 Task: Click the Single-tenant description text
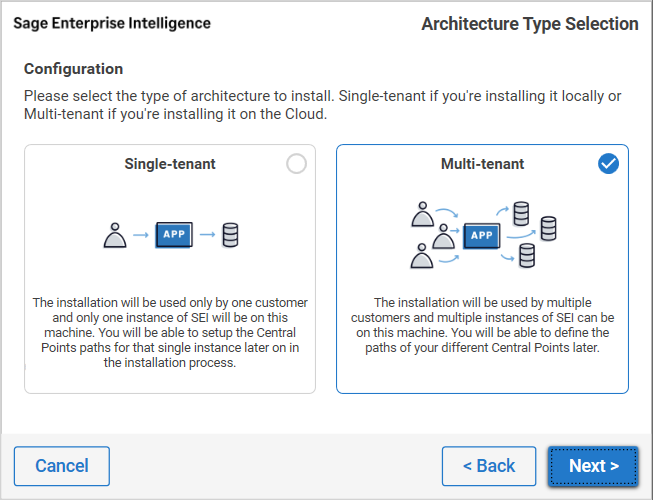(170, 333)
